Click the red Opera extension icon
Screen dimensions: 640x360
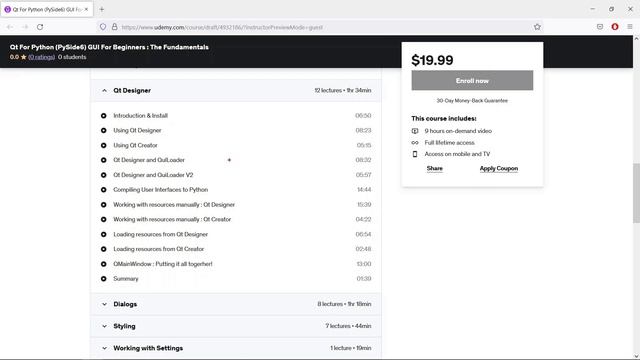click(615, 27)
